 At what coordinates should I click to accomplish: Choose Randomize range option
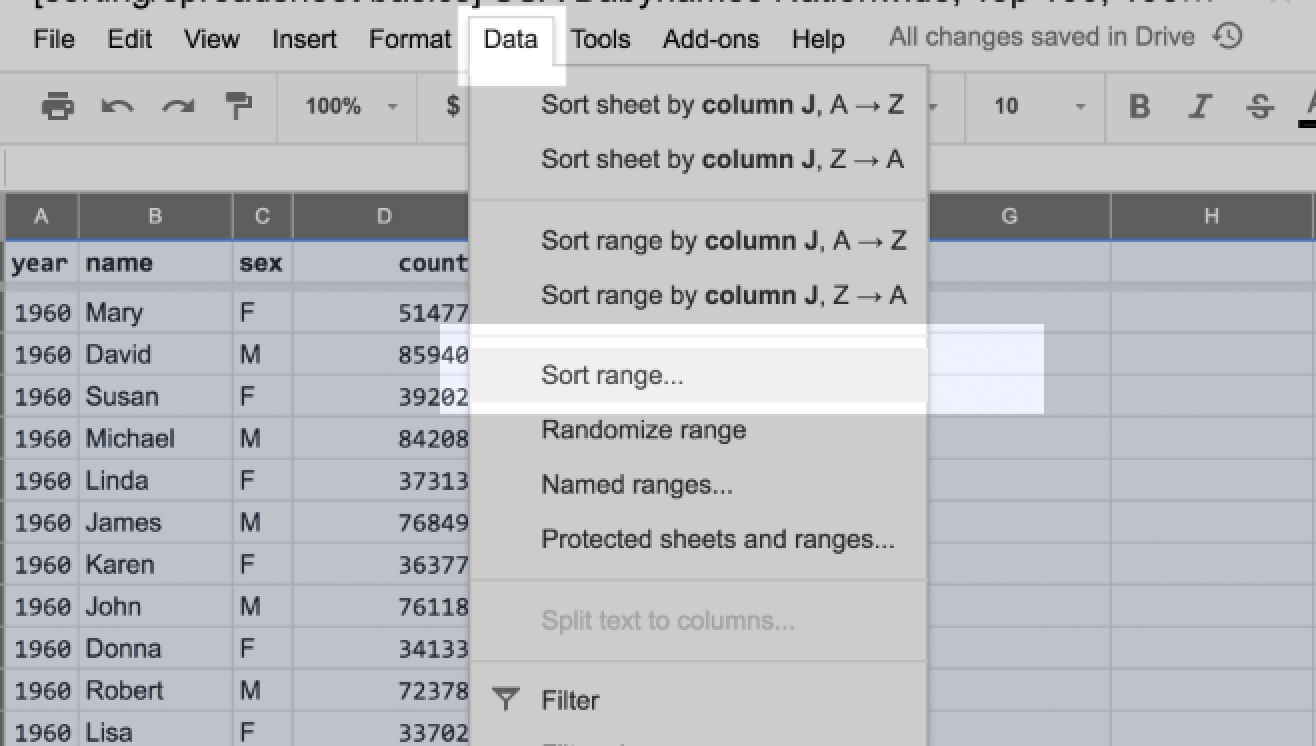[644, 430]
